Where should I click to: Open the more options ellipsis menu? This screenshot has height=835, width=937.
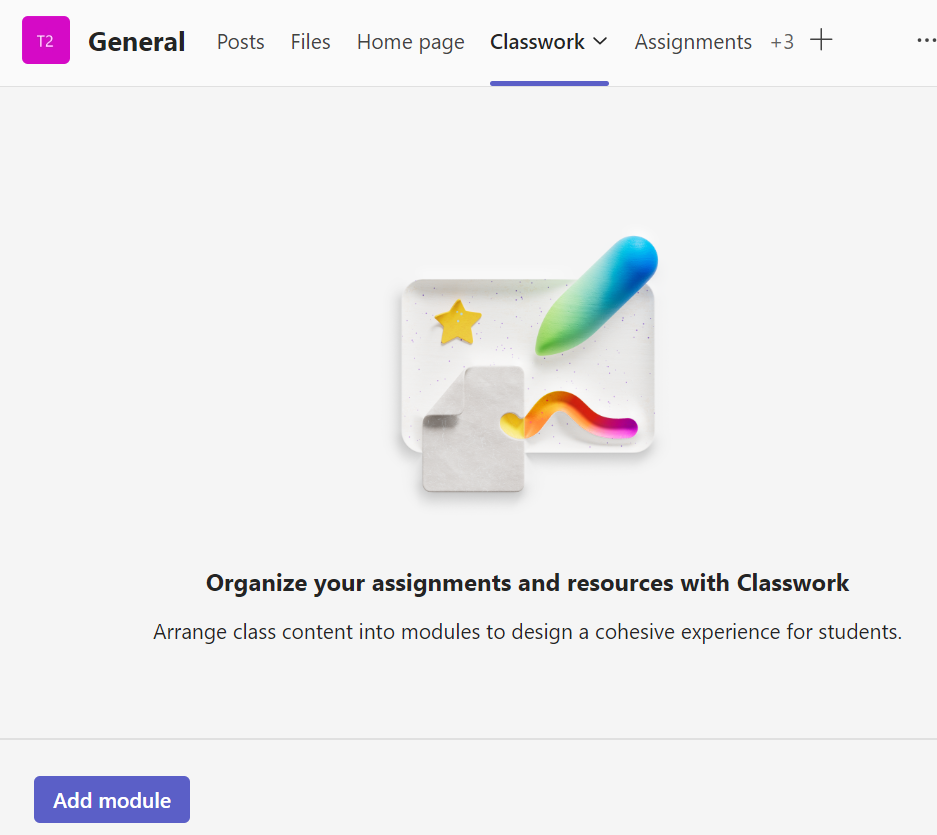pyautogui.click(x=926, y=41)
